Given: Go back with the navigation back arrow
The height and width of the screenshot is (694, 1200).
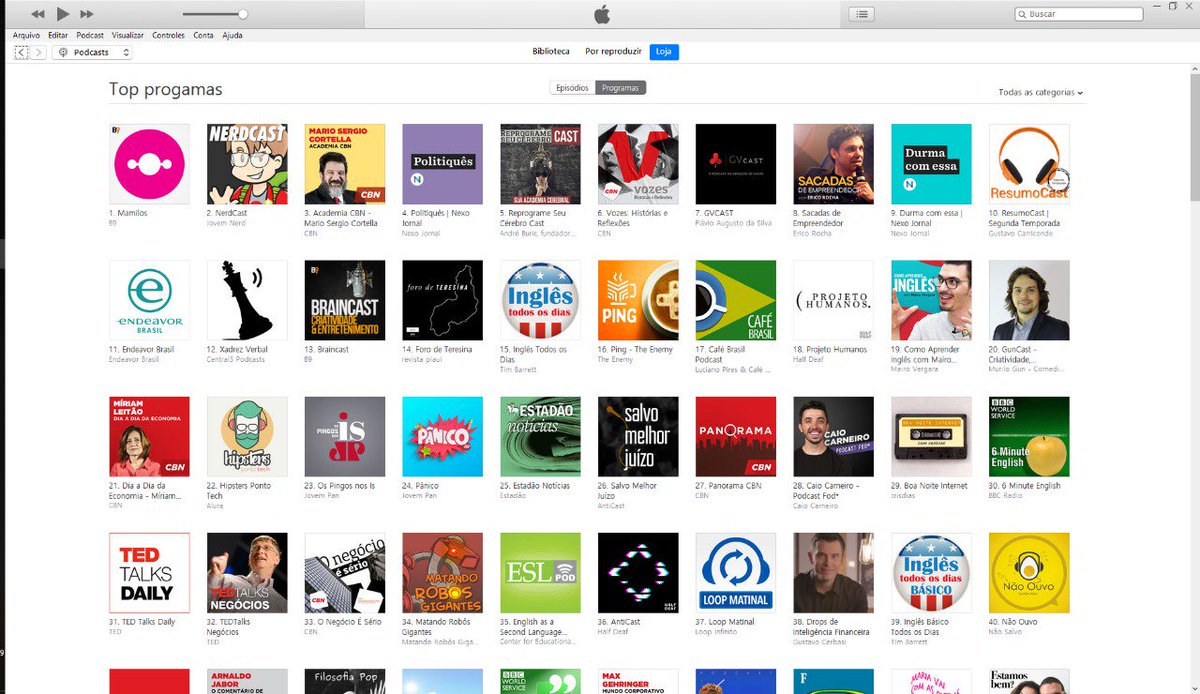Looking at the screenshot, I should (22, 52).
